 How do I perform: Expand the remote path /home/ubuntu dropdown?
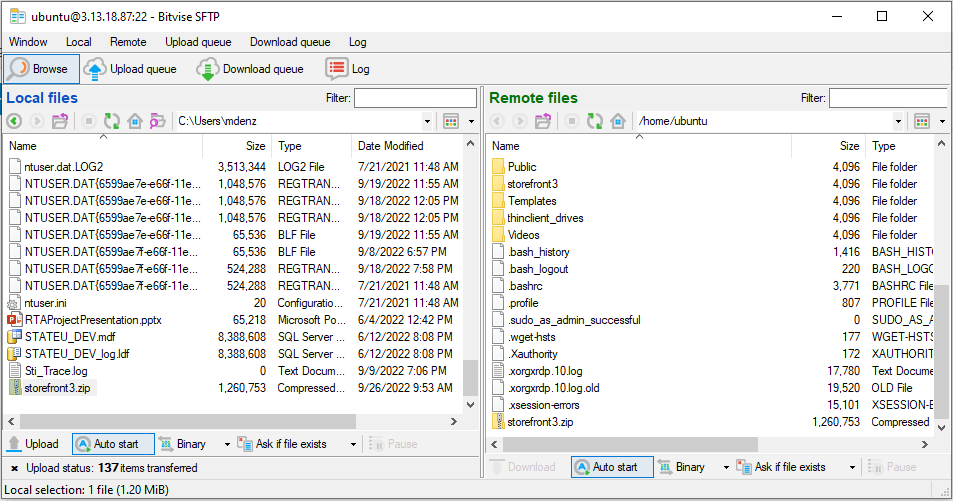pyautogui.click(x=898, y=121)
